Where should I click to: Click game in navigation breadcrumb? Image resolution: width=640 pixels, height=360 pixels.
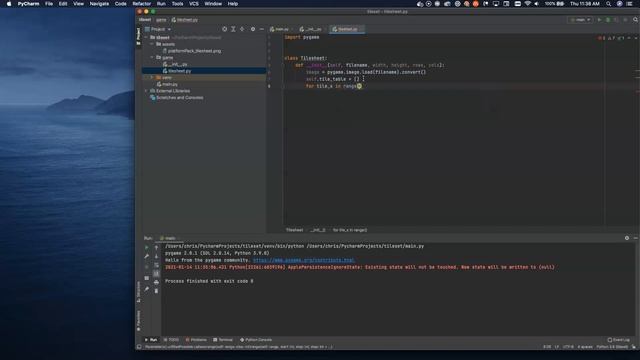(161, 20)
